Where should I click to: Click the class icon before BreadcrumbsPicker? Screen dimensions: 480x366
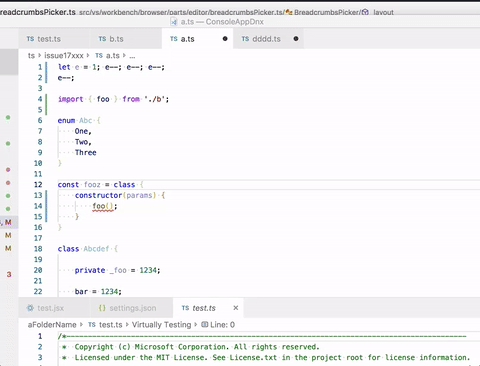click(289, 12)
